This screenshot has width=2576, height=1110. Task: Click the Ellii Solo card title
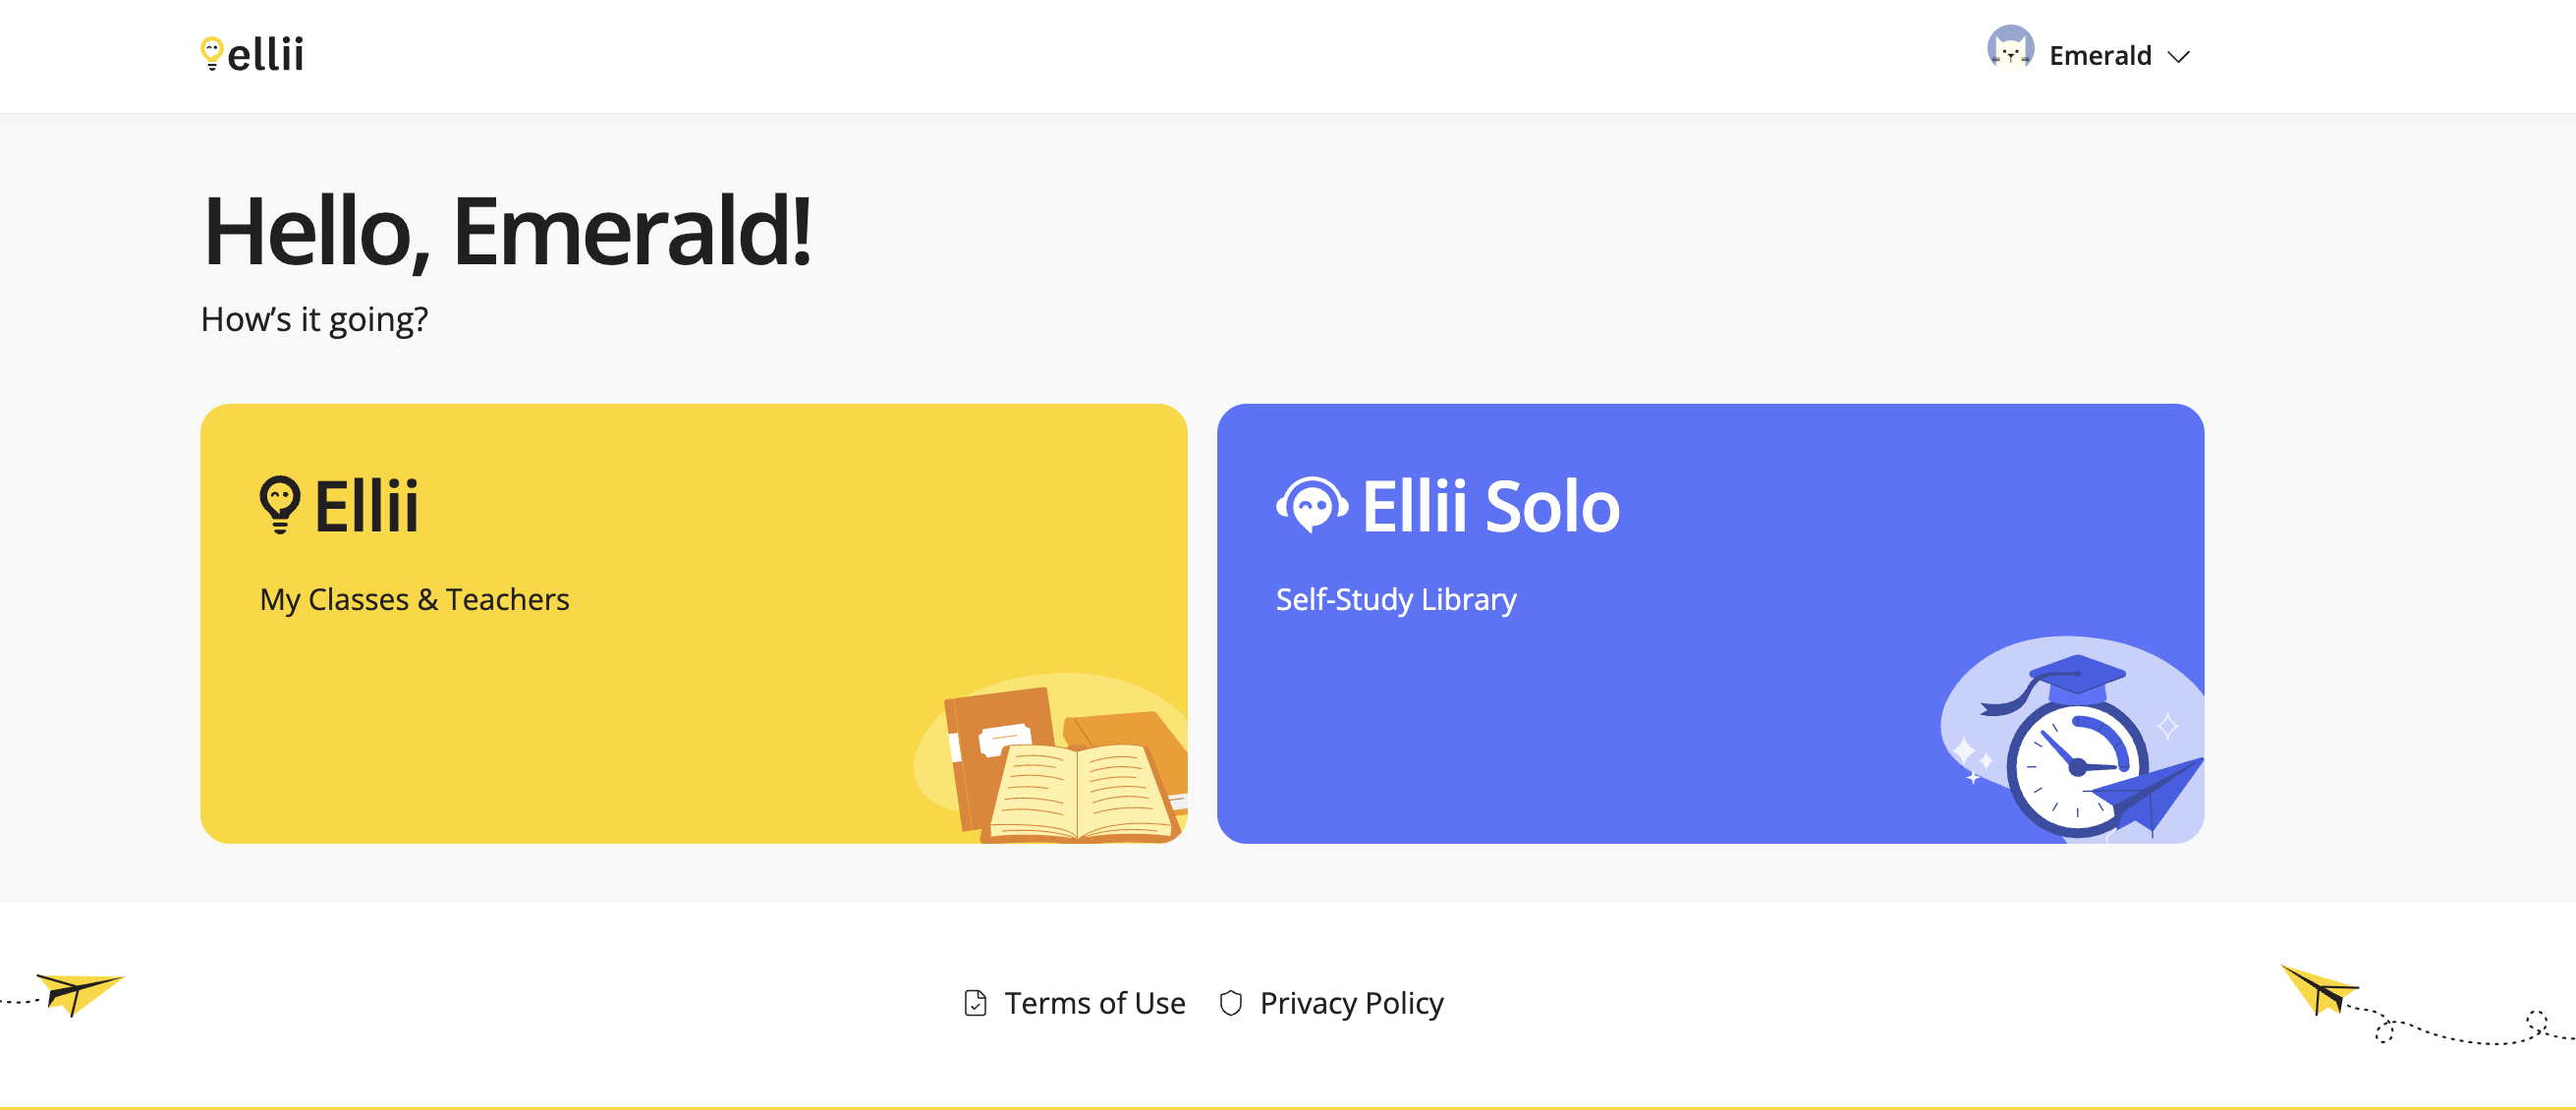pyautogui.click(x=1490, y=506)
